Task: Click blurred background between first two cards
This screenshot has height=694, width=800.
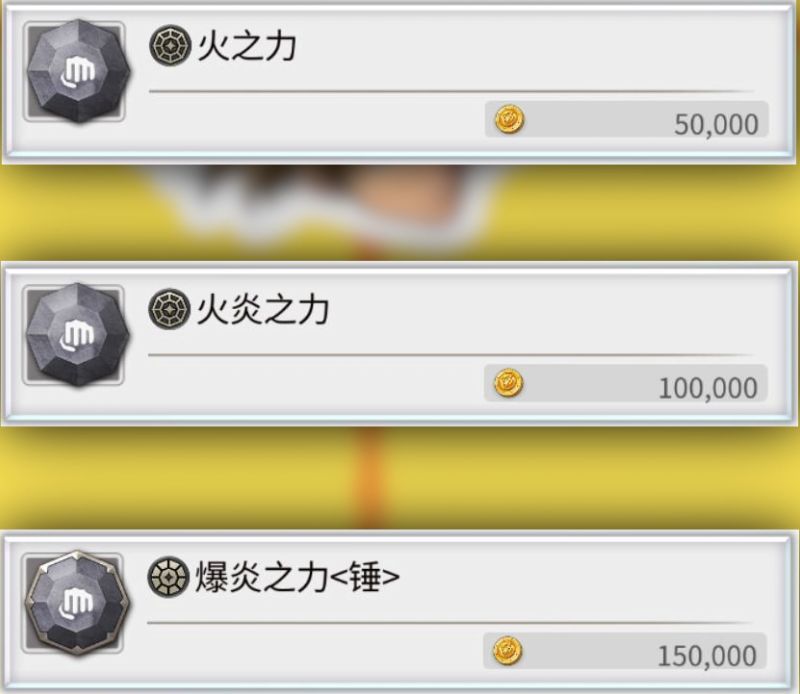Action: [399, 213]
